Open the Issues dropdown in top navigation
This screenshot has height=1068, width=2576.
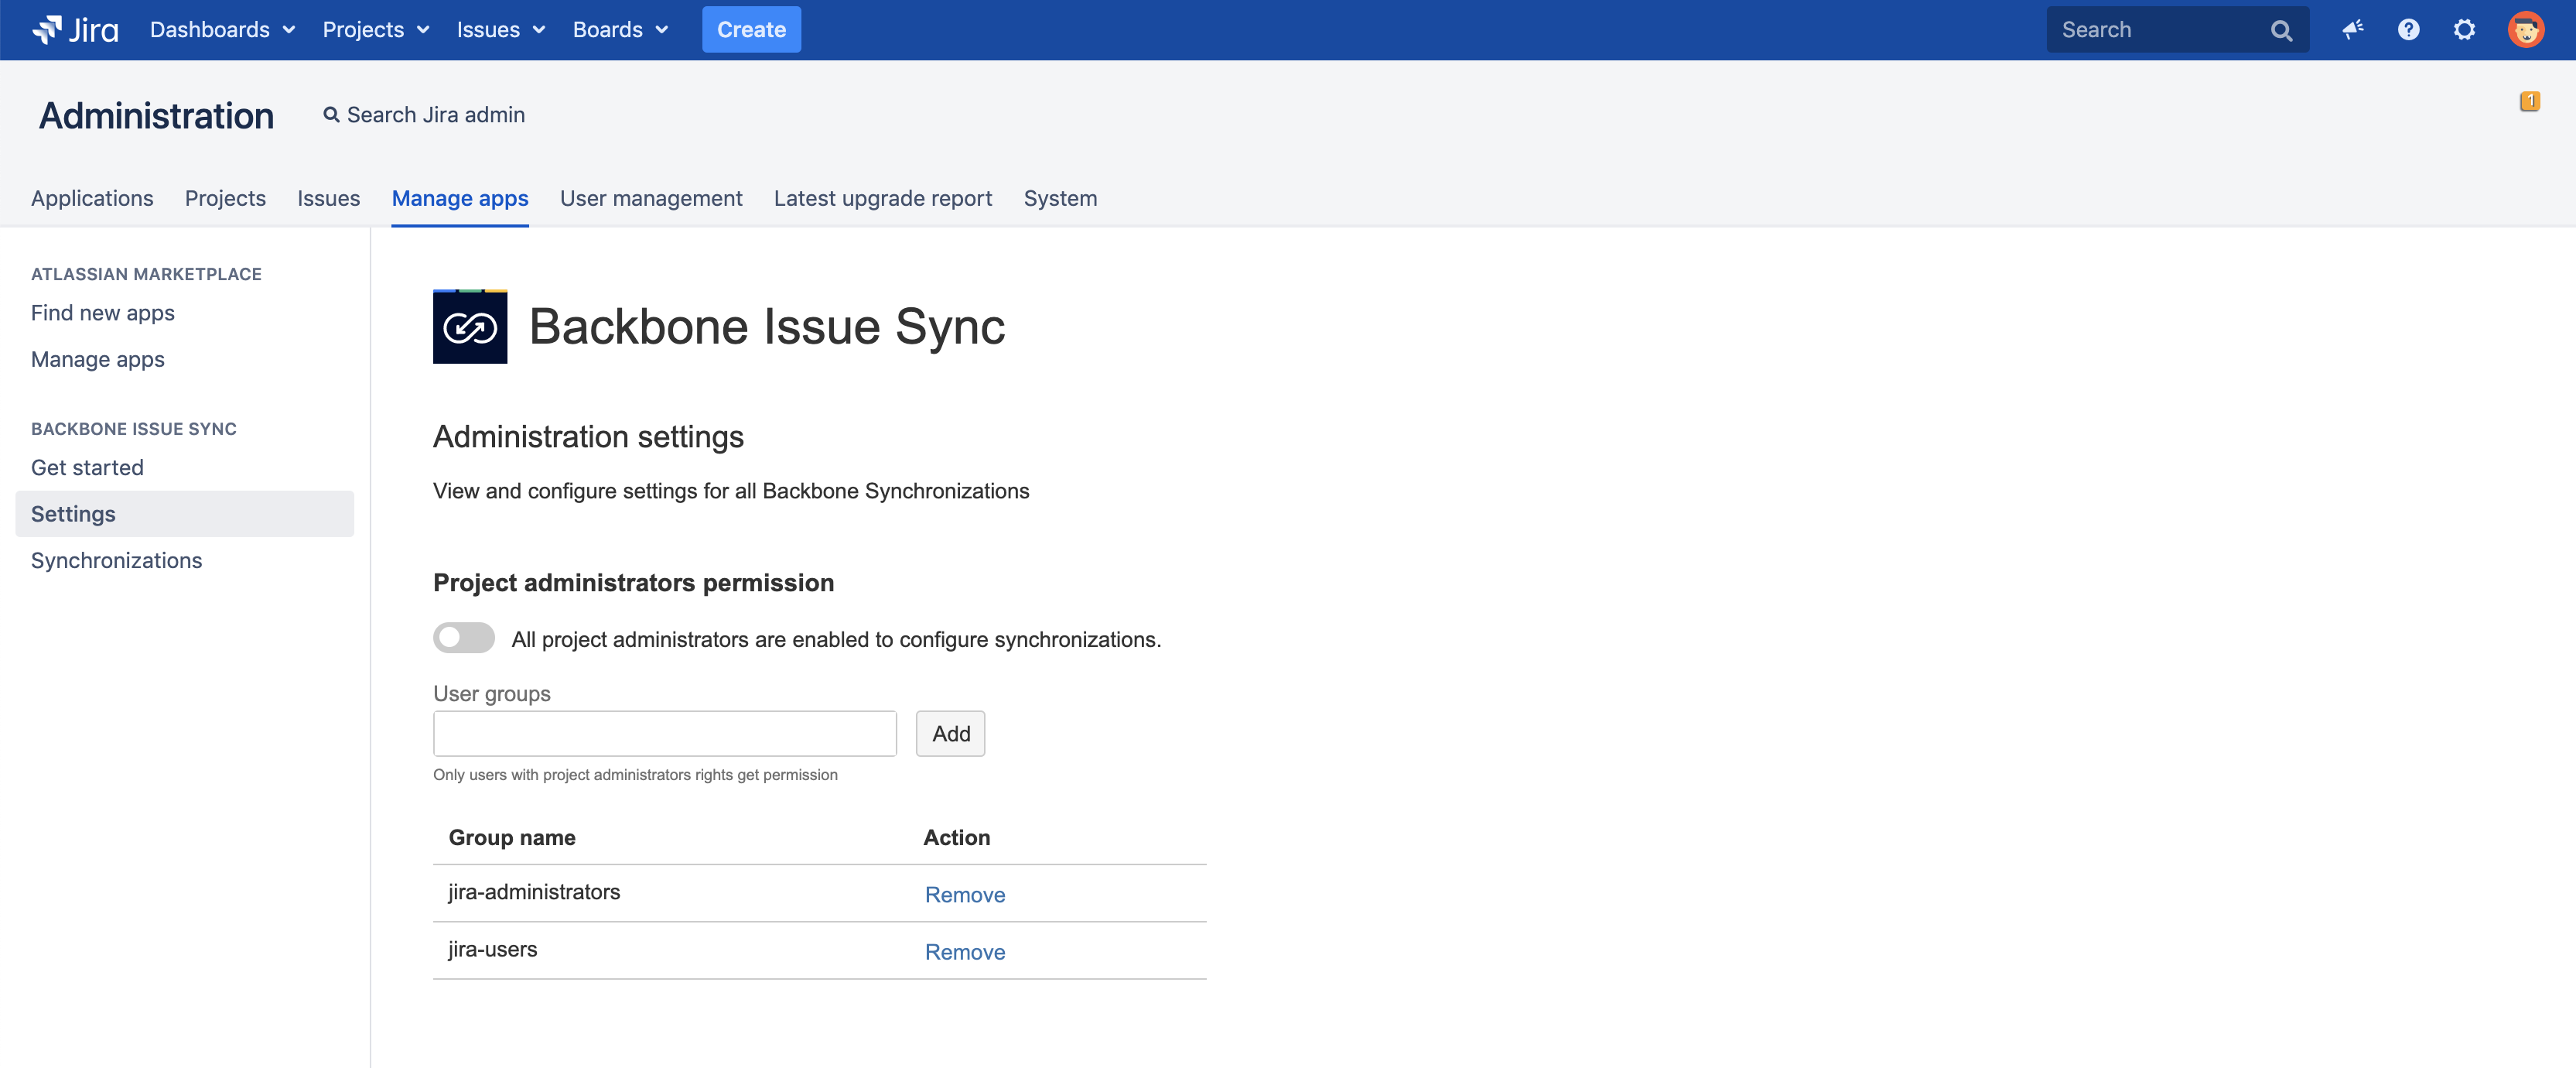(500, 30)
